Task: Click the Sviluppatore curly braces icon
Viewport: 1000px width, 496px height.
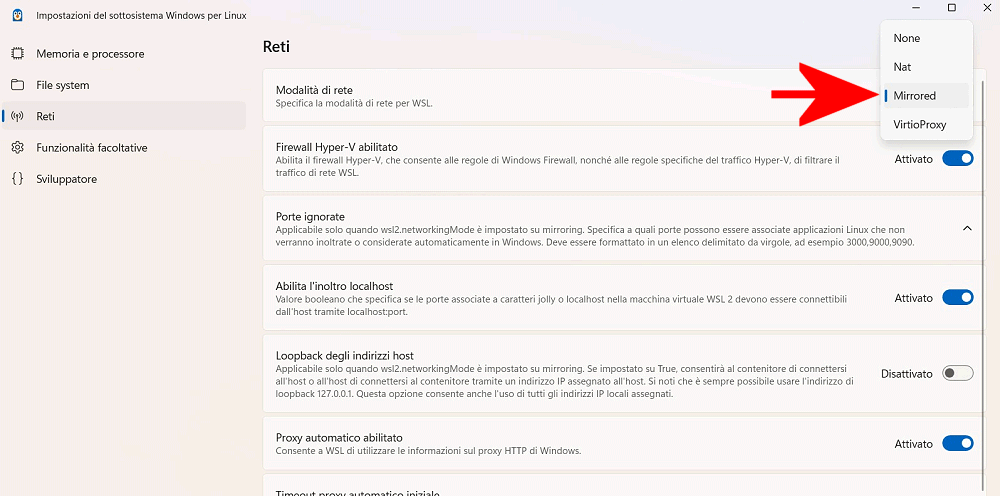Action: (18, 179)
